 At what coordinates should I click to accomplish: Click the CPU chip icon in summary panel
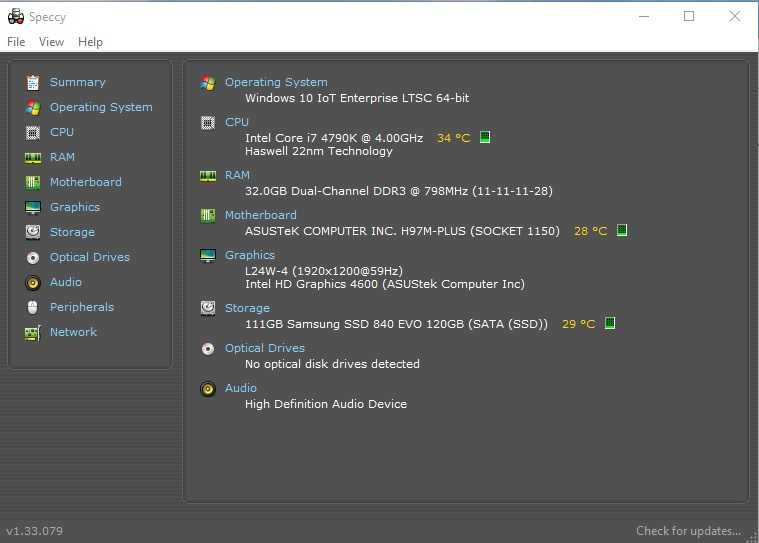[x=208, y=123]
